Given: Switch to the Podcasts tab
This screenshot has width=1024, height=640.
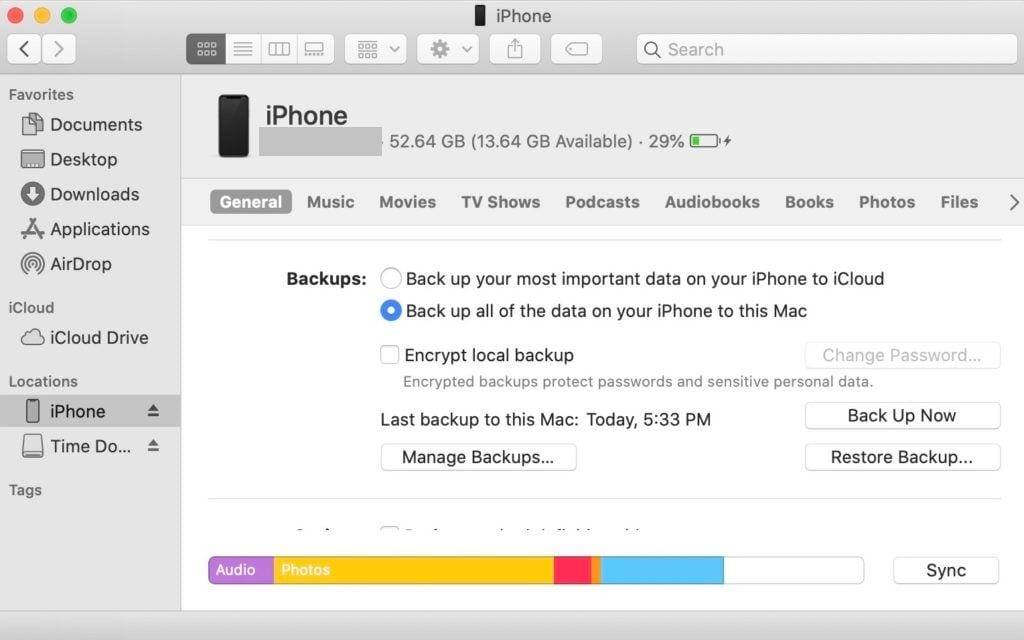Looking at the screenshot, I should click(602, 202).
